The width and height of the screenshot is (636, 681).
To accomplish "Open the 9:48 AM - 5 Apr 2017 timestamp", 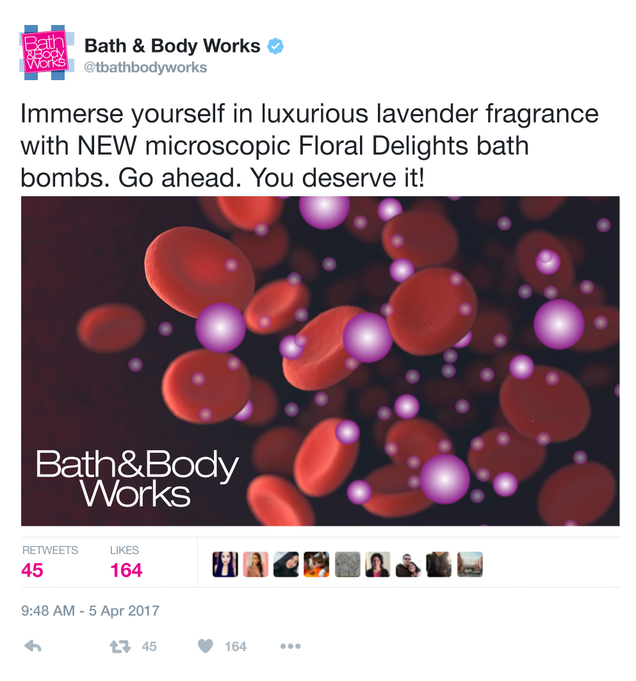I will pyautogui.click(x=90, y=611).
